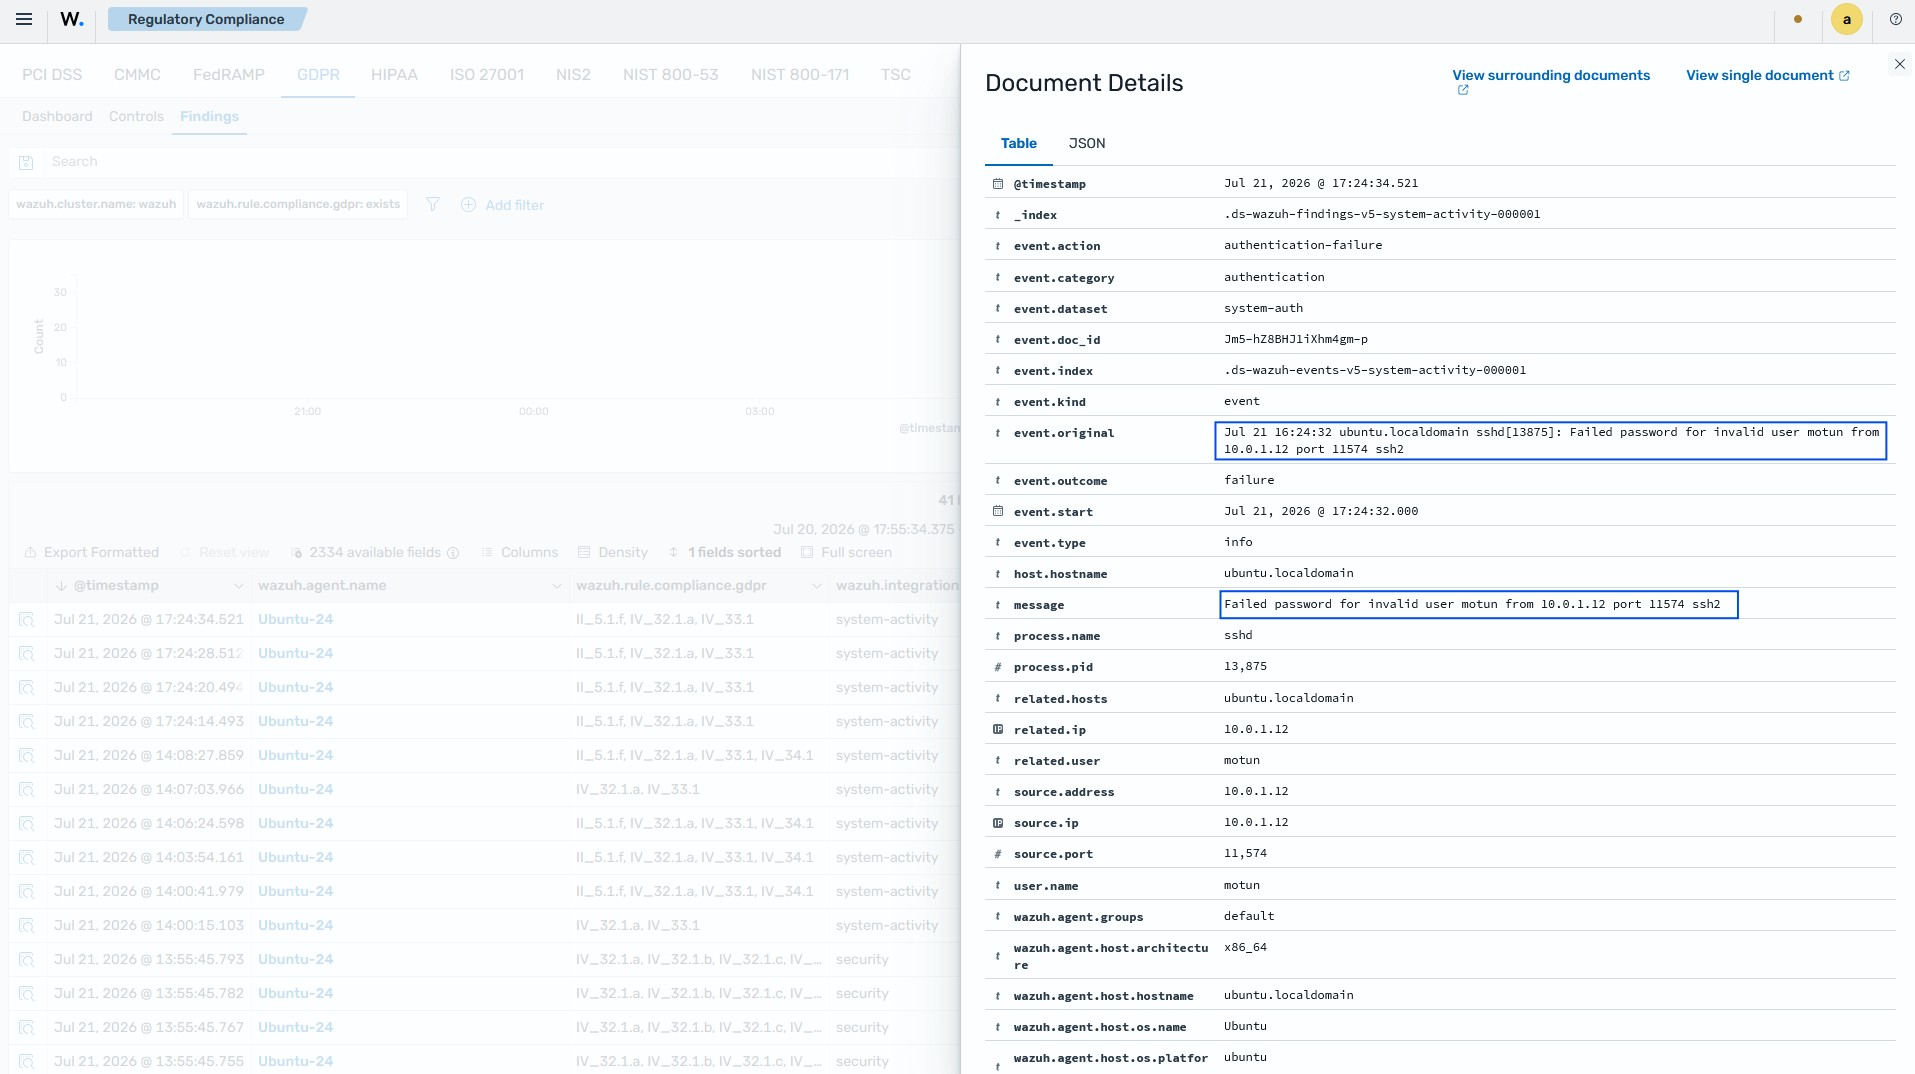Click the saved queries icon beside Search
1915x1074 pixels.
(26, 162)
